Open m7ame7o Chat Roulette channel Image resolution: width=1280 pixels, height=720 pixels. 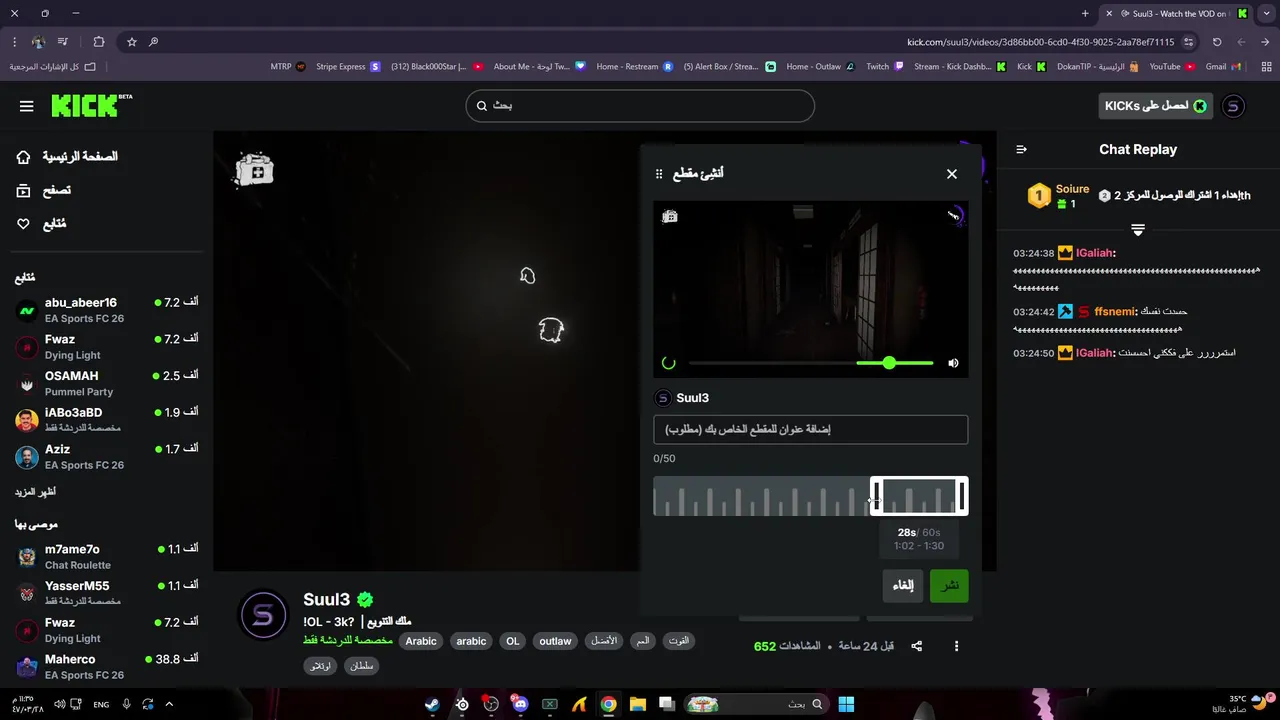pyautogui.click(x=107, y=557)
